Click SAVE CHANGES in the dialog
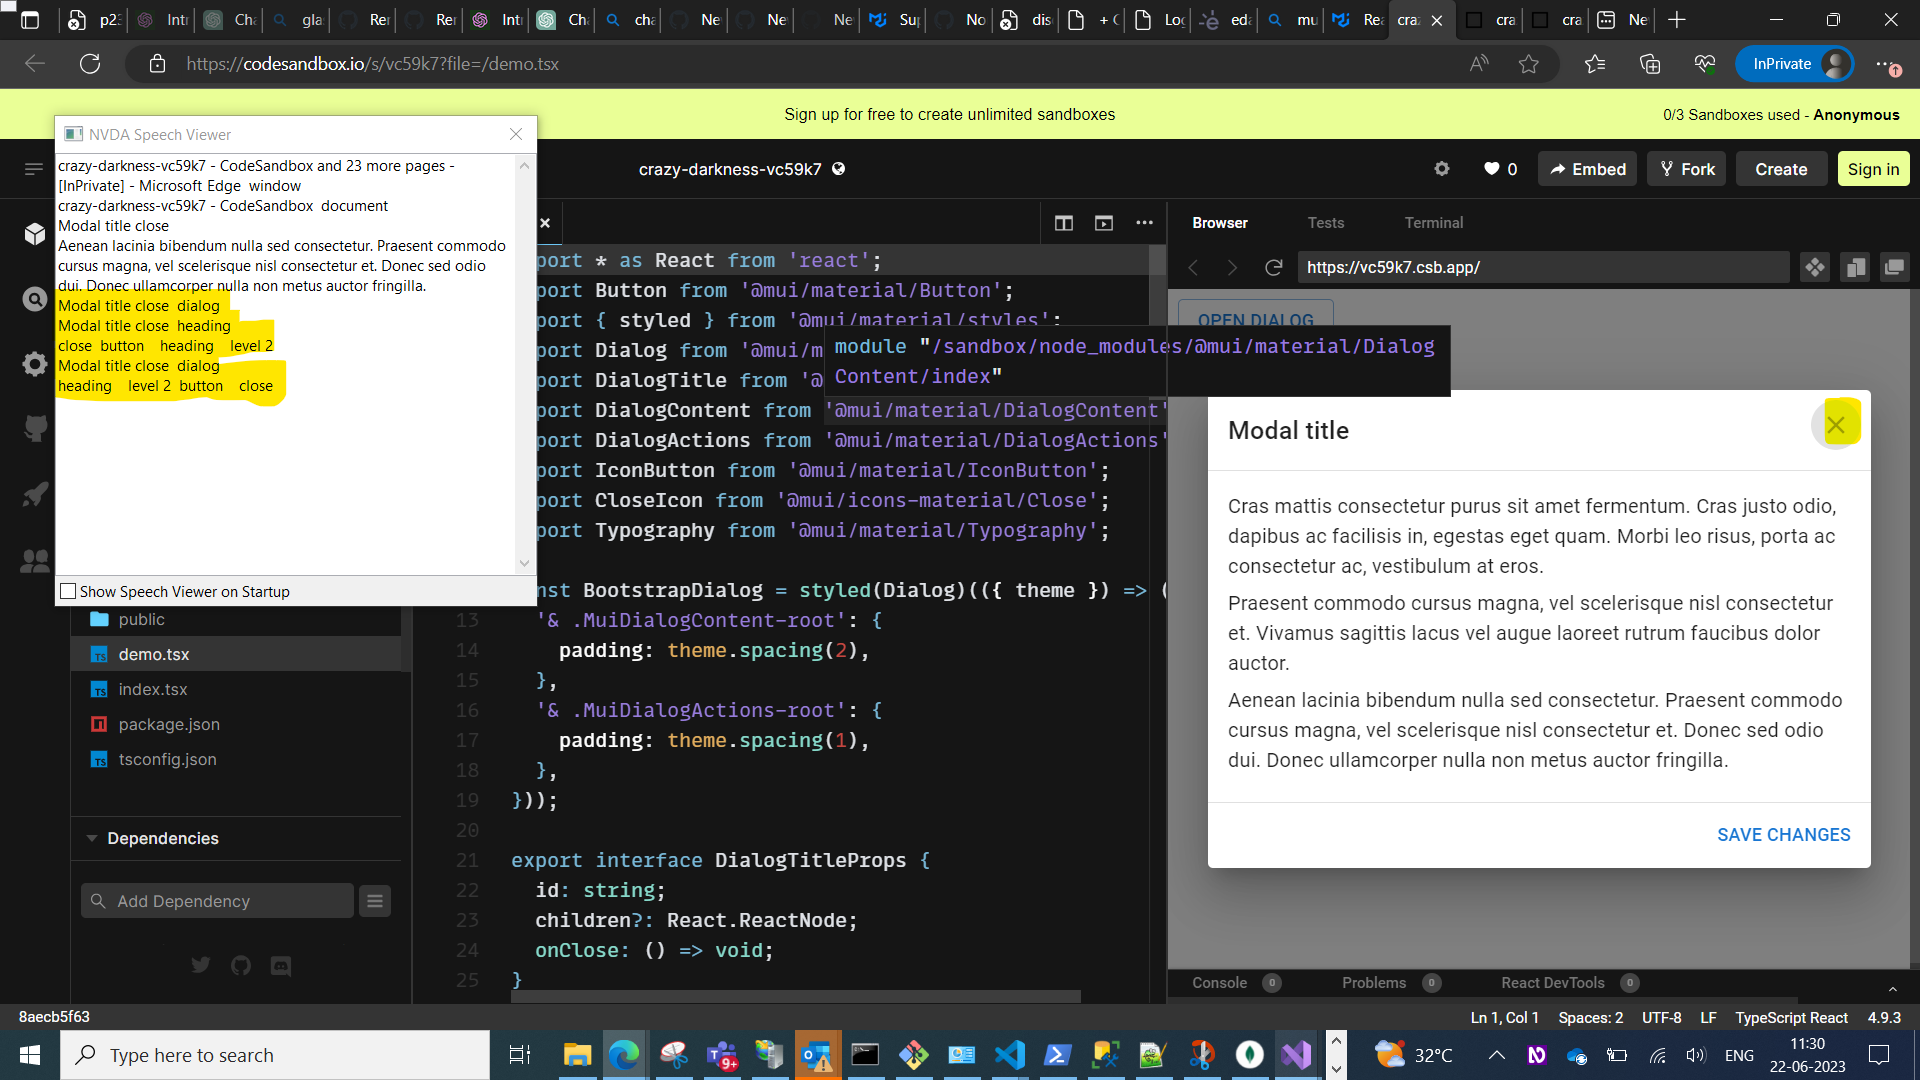The image size is (1920, 1080). 1783,834
